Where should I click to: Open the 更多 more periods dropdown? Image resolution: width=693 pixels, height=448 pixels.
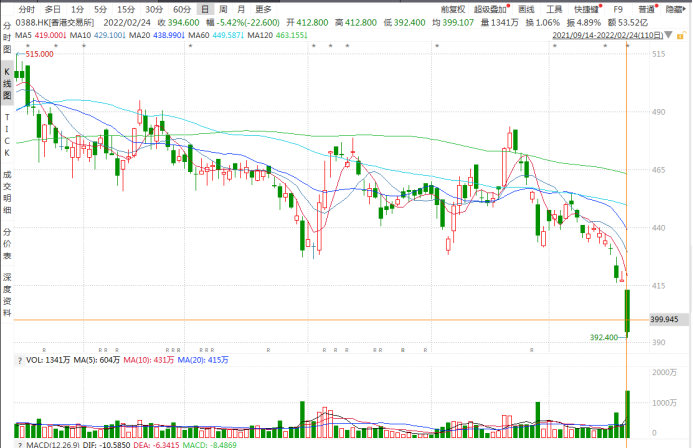(x=264, y=8)
